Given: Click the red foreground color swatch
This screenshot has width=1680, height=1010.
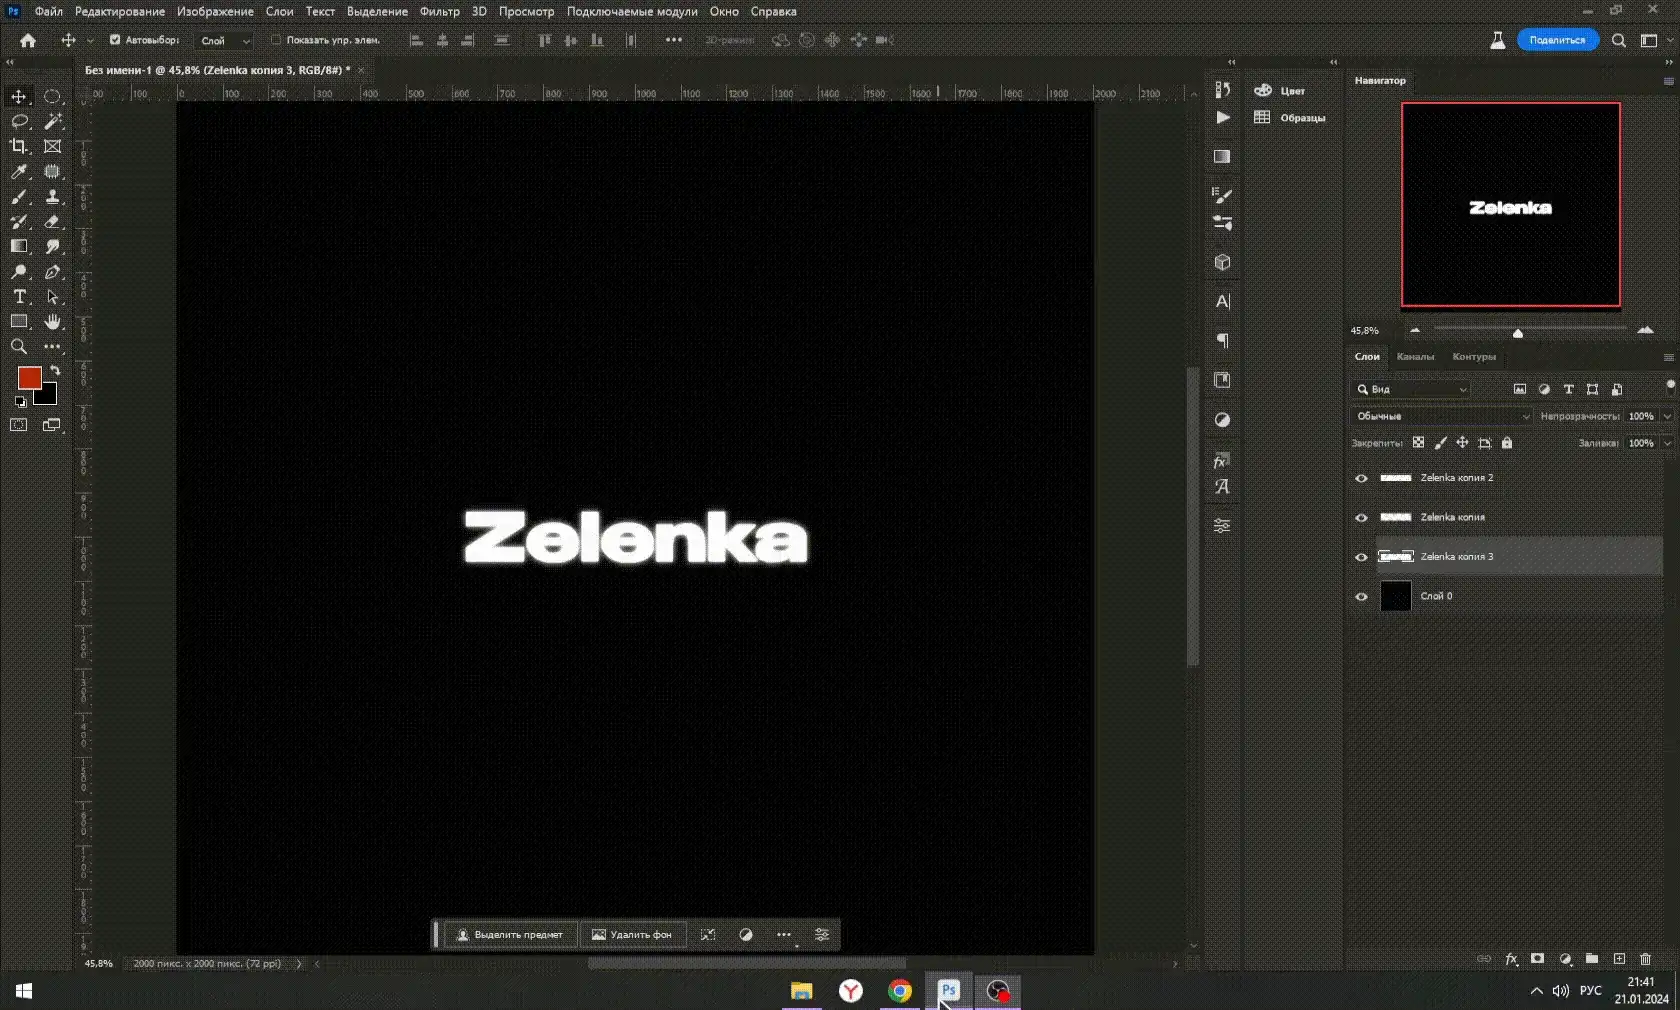Looking at the screenshot, I should 29,377.
